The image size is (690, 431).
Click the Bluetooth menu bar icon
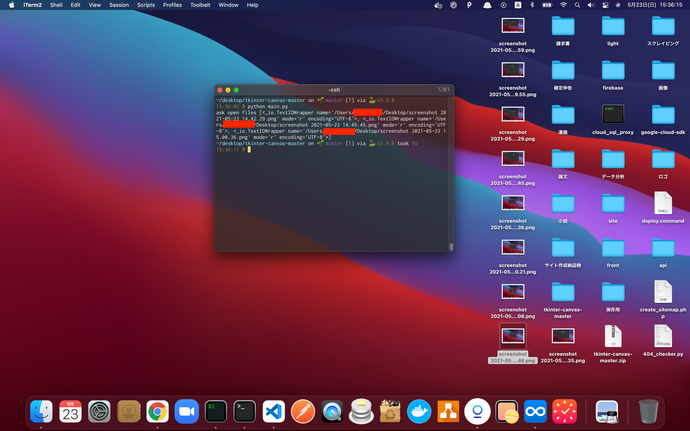pyautogui.click(x=532, y=5)
